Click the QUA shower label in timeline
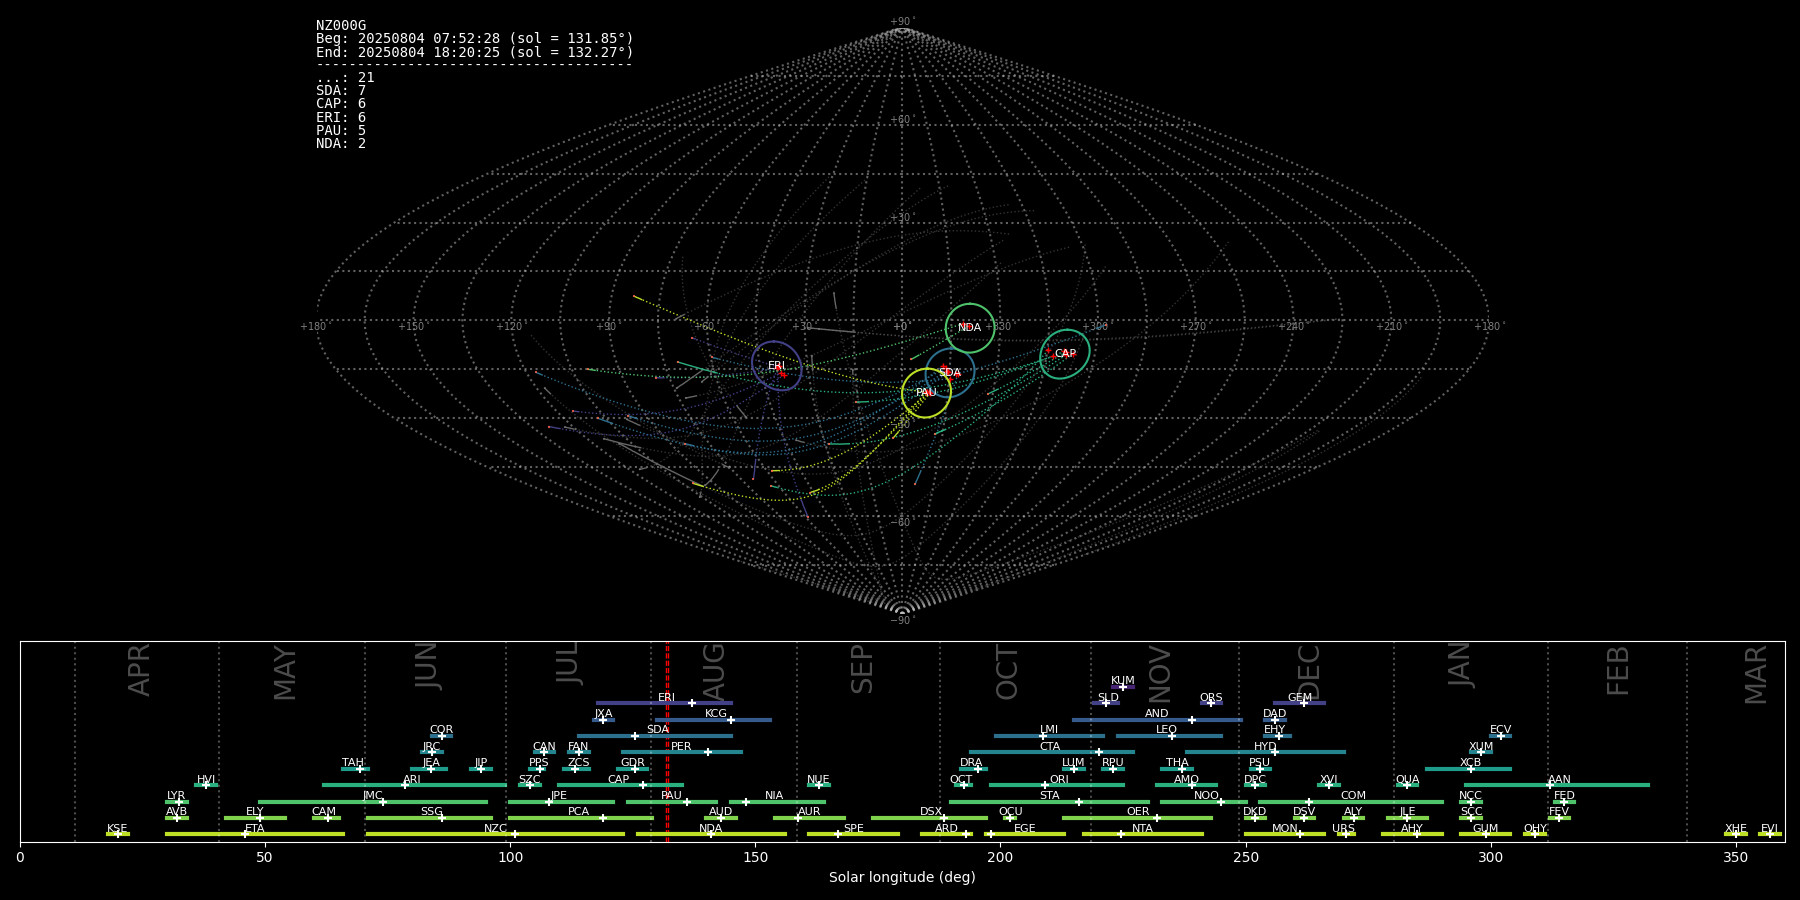The width and height of the screenshot is (1800, 900). [x=1408, y=780]
